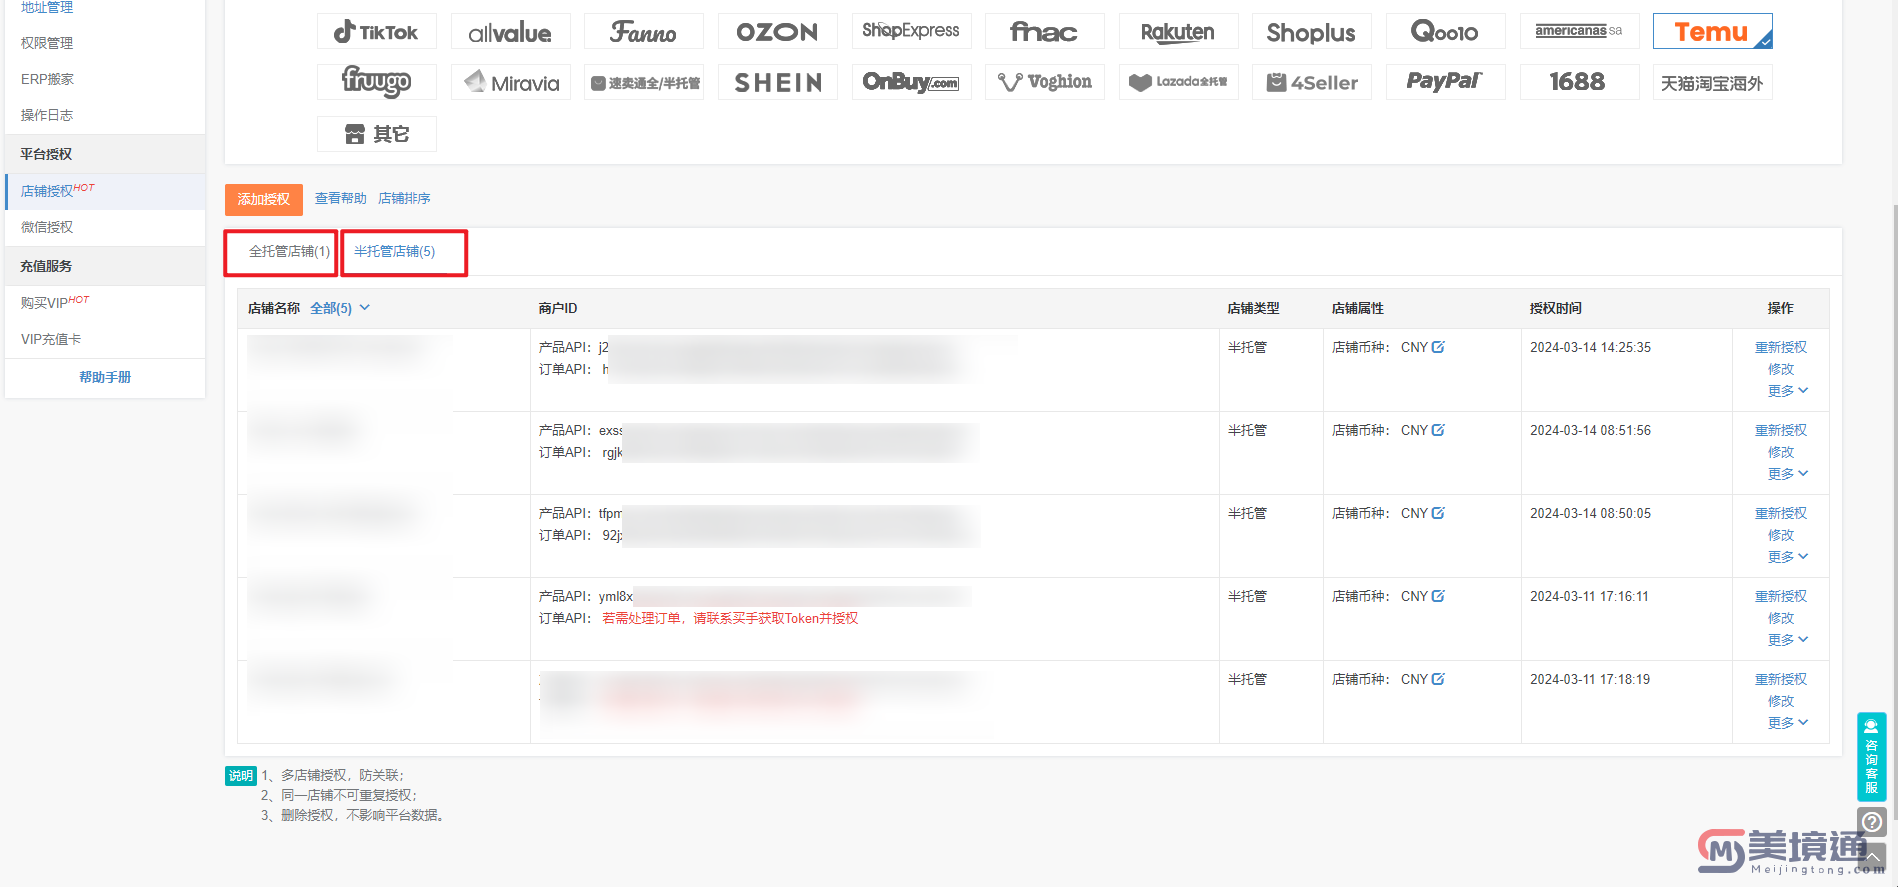This screenshot has width=1898, height=887.
Task: Click the question mark help icon
Action: click(1871, 822)
